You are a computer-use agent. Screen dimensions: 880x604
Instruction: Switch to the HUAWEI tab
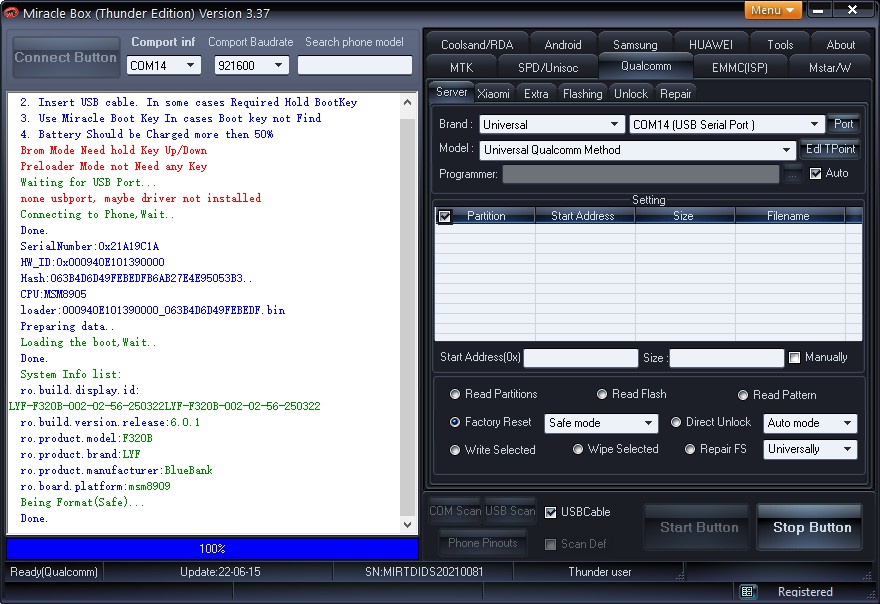point(711,44)
